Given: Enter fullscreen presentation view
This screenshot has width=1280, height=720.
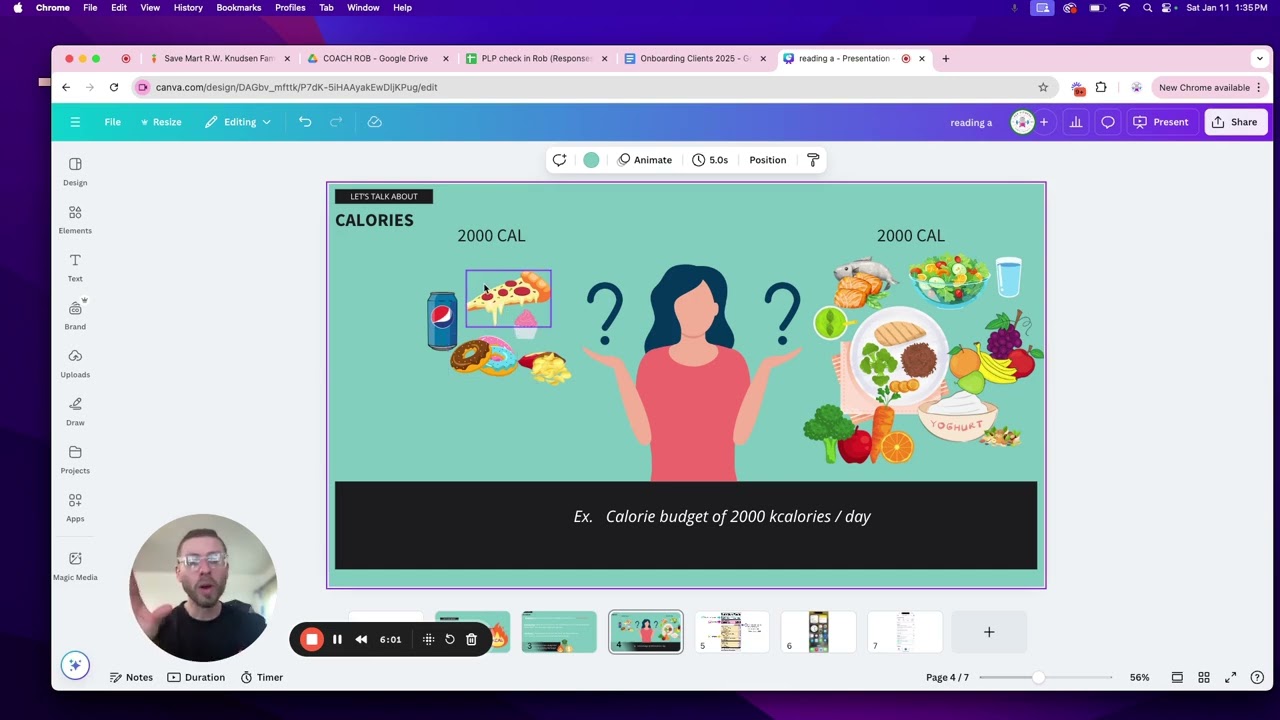Looking at the screenshot, I should click(x=1231, y=677).
